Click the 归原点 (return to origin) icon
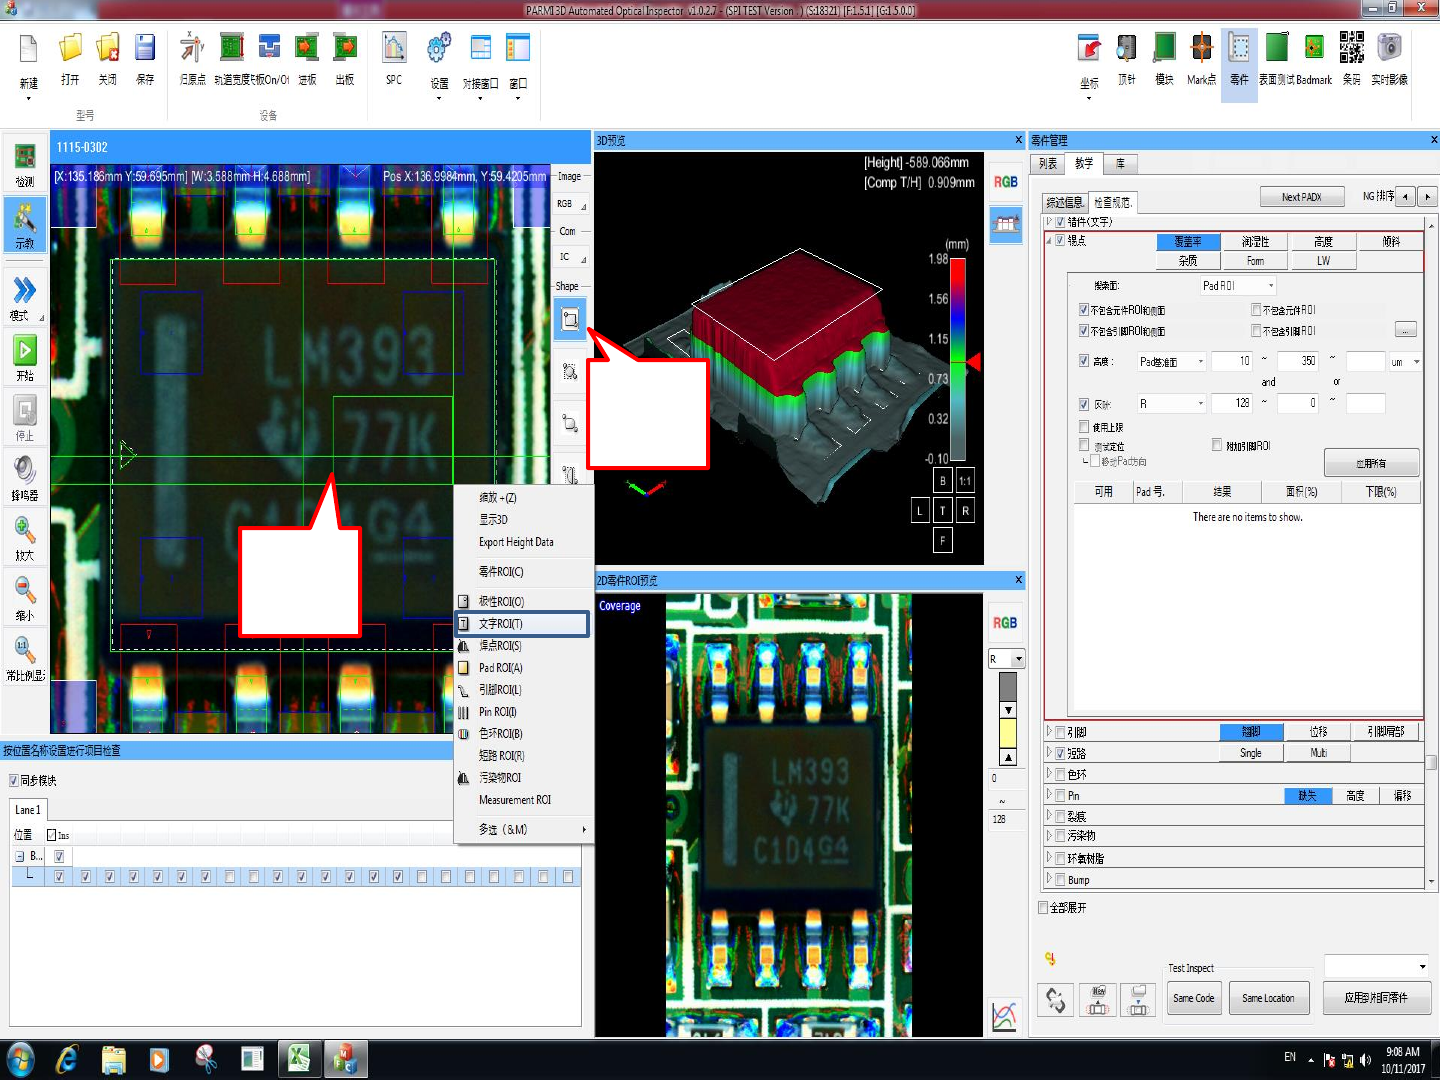The height and width of the screenshot is (1080, 1440). pos(192,48)
